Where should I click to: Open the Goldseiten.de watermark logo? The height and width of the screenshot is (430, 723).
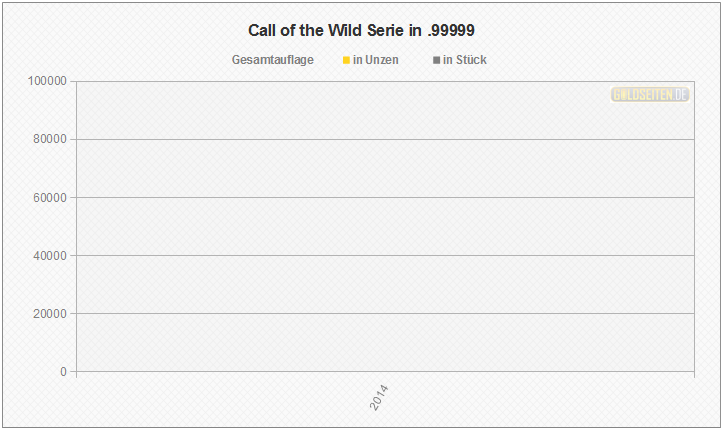(650, 94)
